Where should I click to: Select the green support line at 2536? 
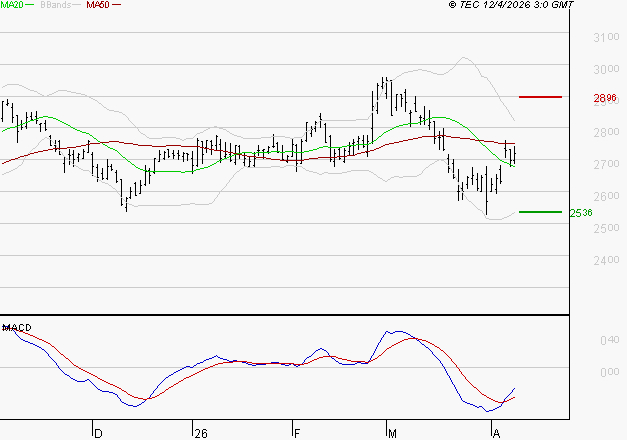pyautogui.click(x=541, y=212)
